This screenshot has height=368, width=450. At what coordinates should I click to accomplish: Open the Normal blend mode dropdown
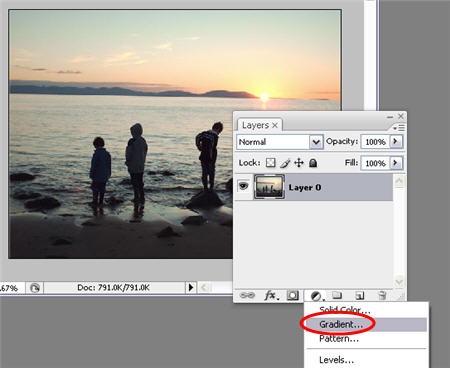316,142
